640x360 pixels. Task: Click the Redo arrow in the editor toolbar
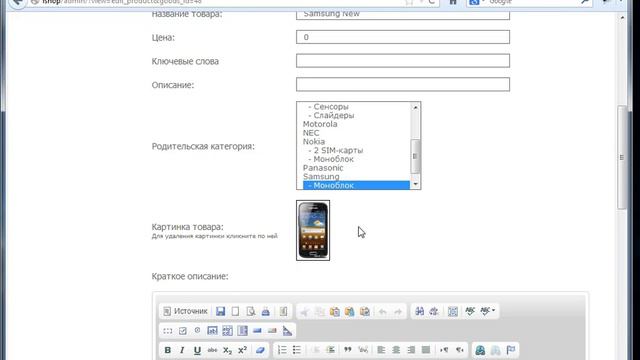click(x=398, y=312)
